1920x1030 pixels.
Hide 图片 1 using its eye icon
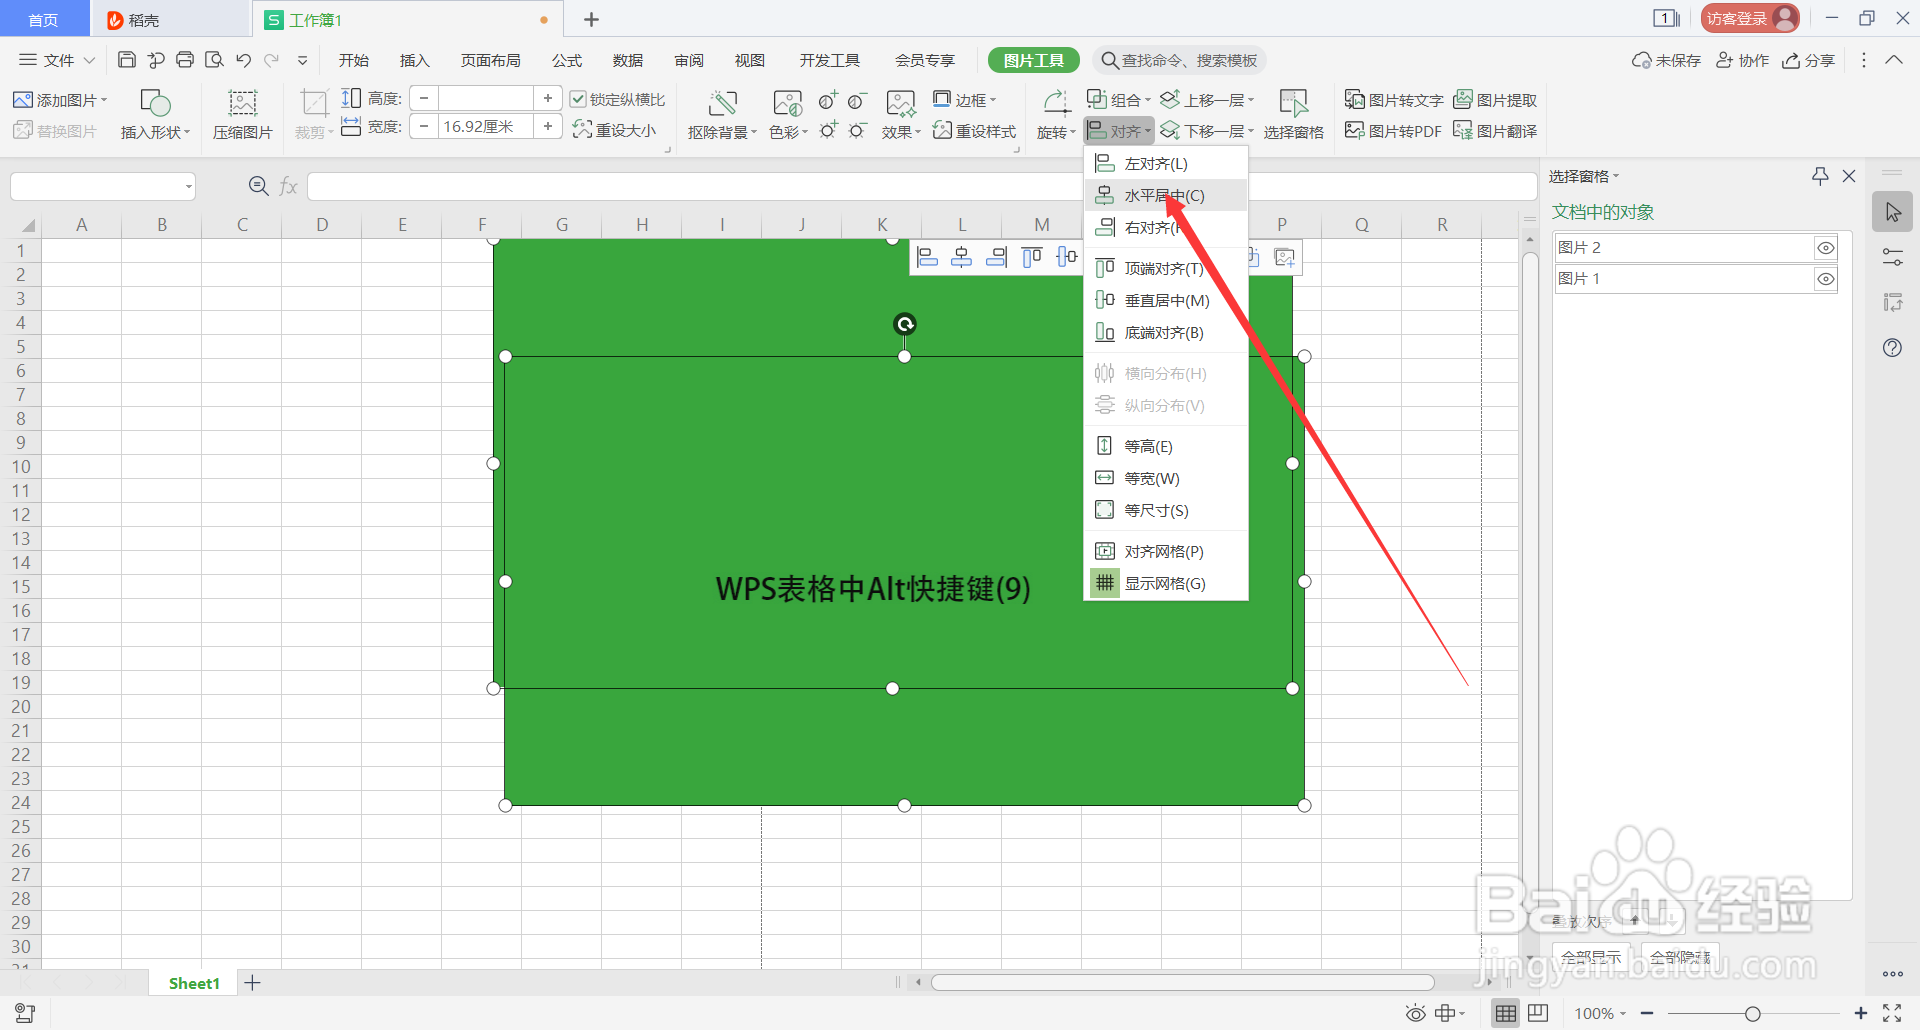coord(1826,279)
